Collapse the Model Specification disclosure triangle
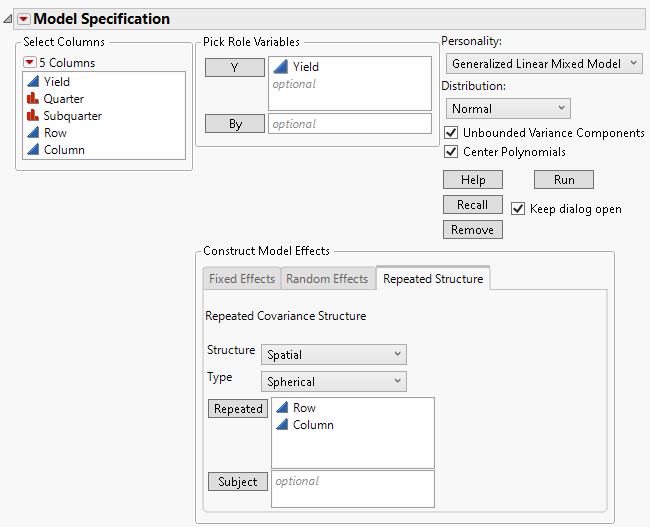The image size is (650, 527). coord(9,19)
